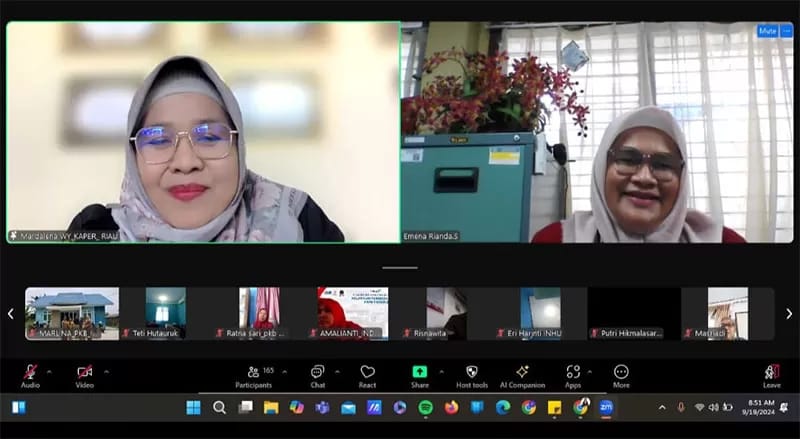Open File Explorer from the taskbar
This screenshot has height=439, width=800.
(271, 407)
